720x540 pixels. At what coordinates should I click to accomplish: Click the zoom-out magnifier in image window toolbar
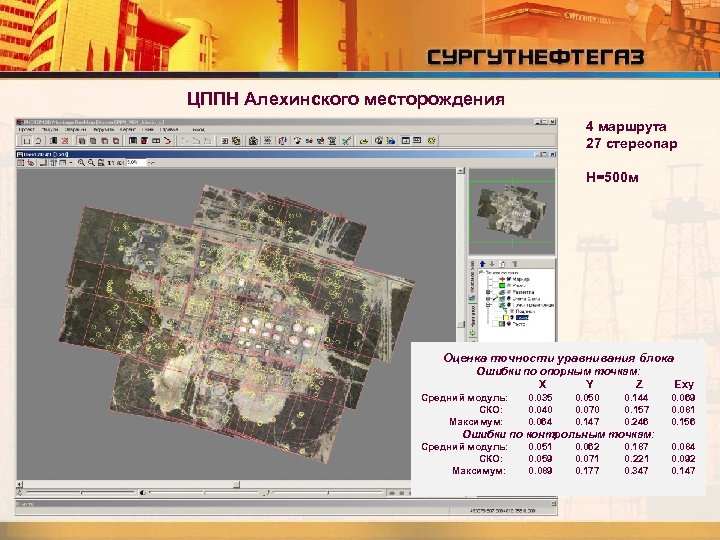coord(91,163)
